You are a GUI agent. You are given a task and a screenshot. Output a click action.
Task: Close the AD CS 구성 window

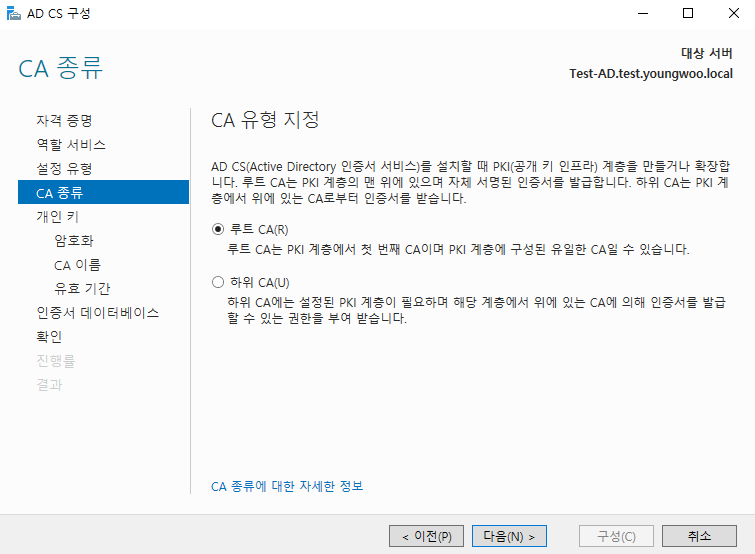tap(733, 13)
